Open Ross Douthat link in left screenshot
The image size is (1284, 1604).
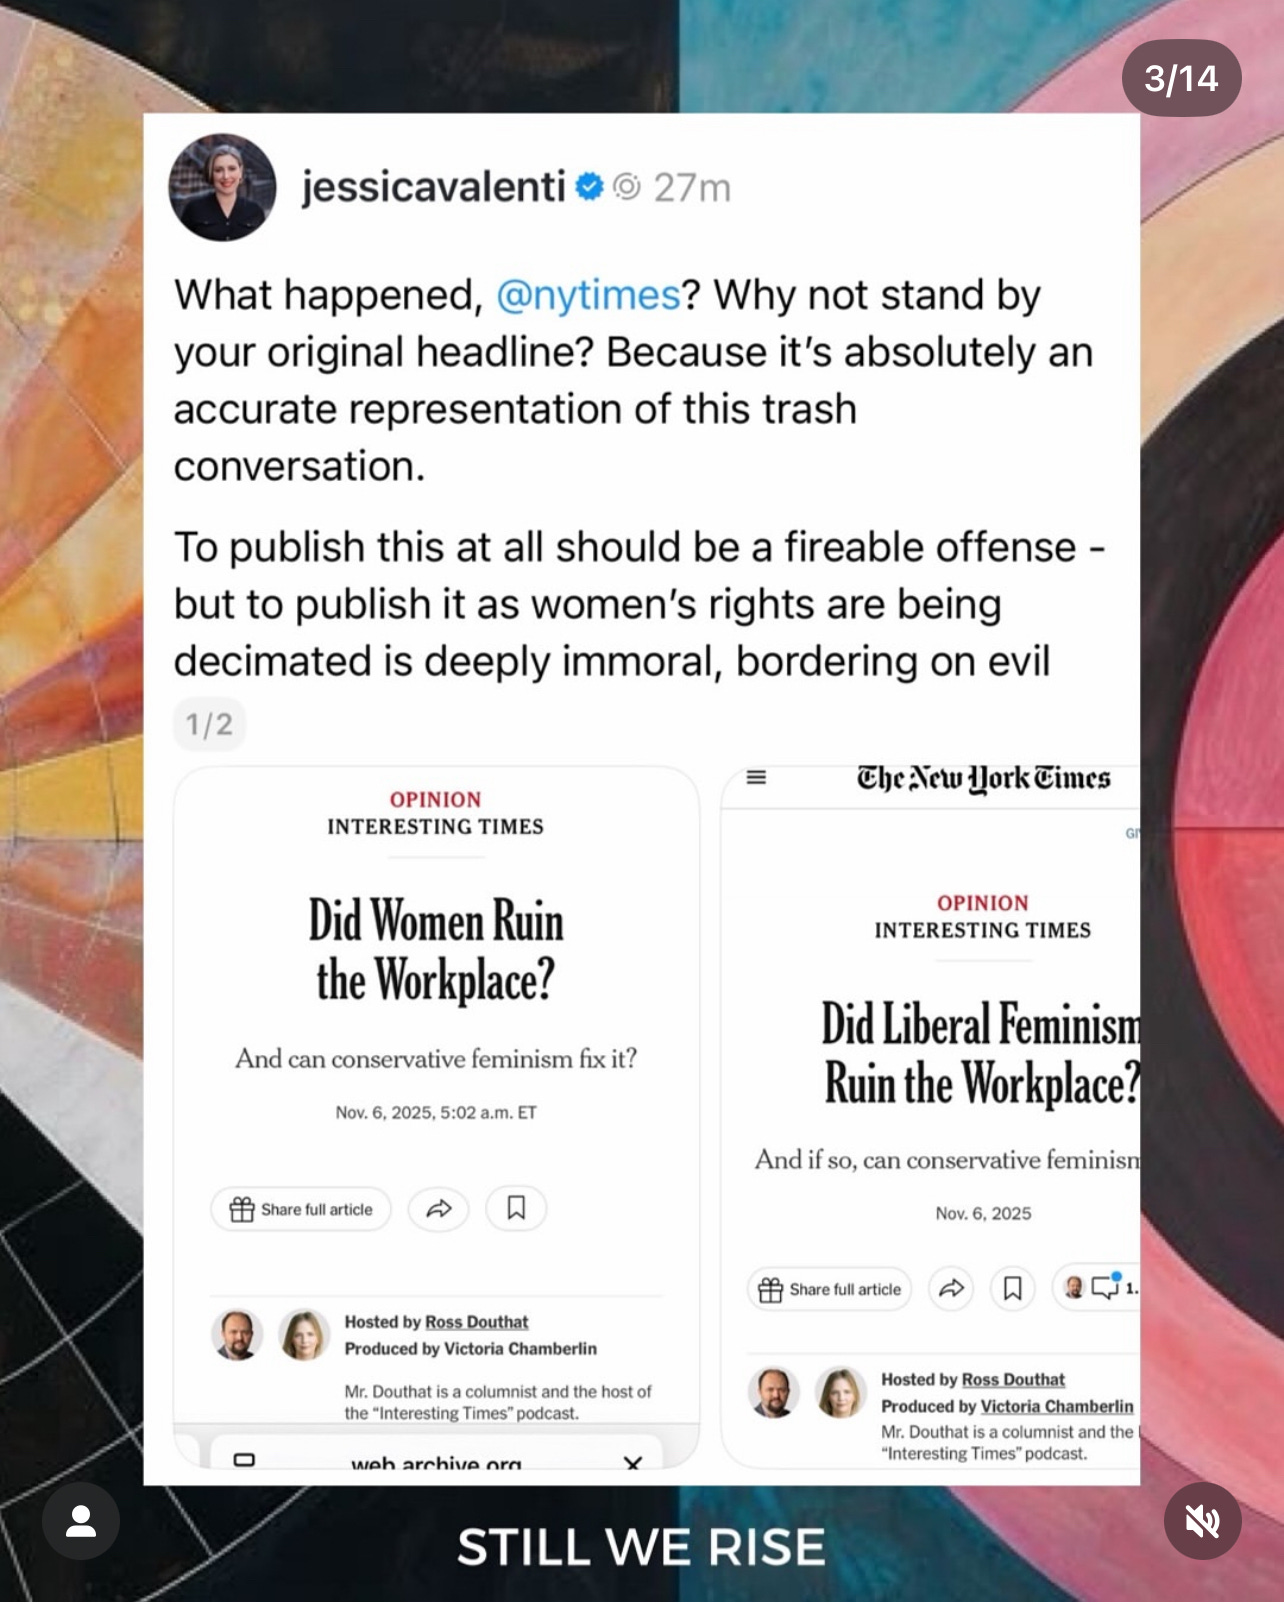tap(476, 1322)
